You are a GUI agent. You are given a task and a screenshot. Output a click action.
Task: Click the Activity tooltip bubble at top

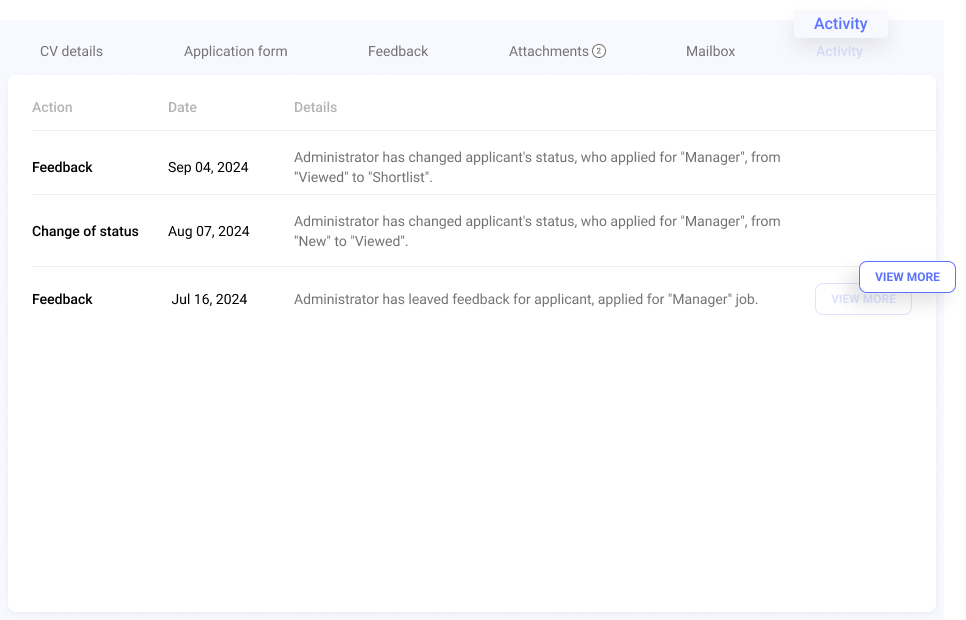(x=840, y=23)
